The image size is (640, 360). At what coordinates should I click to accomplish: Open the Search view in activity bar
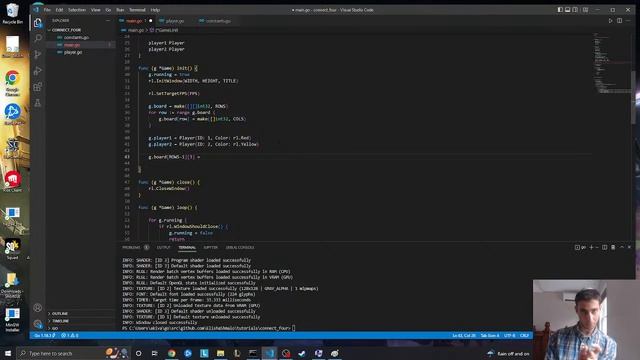[38, 38]
